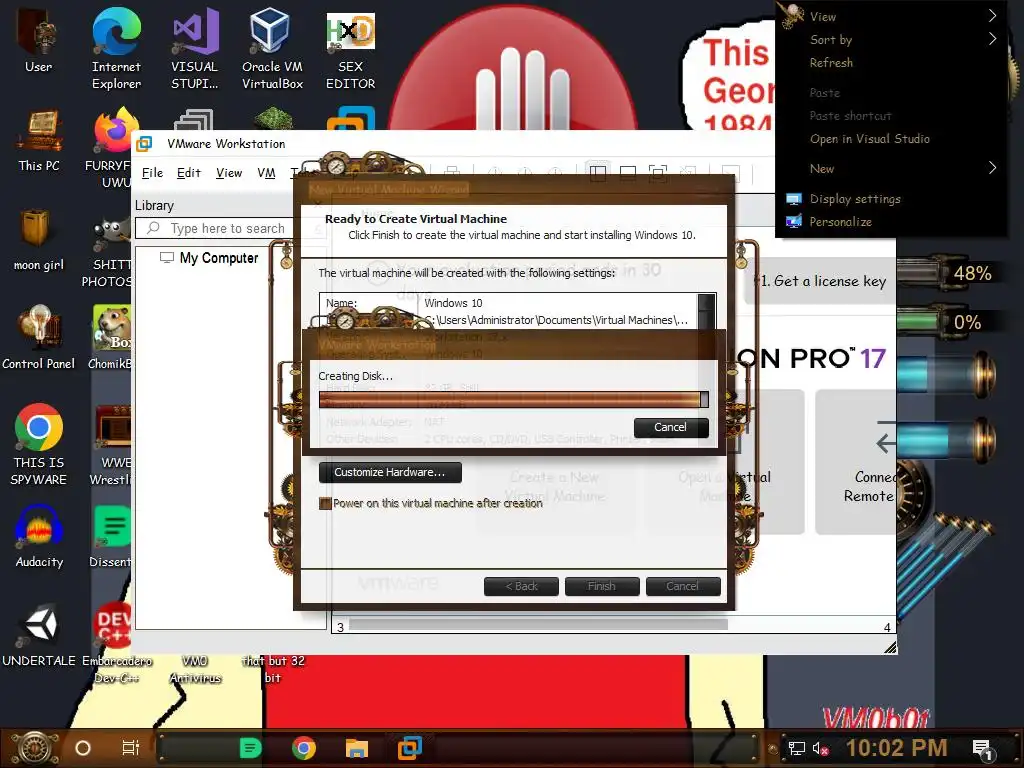Open the Edit menu in VMware Workstation
Screen dimensions: 1024x768
point(189,173)
